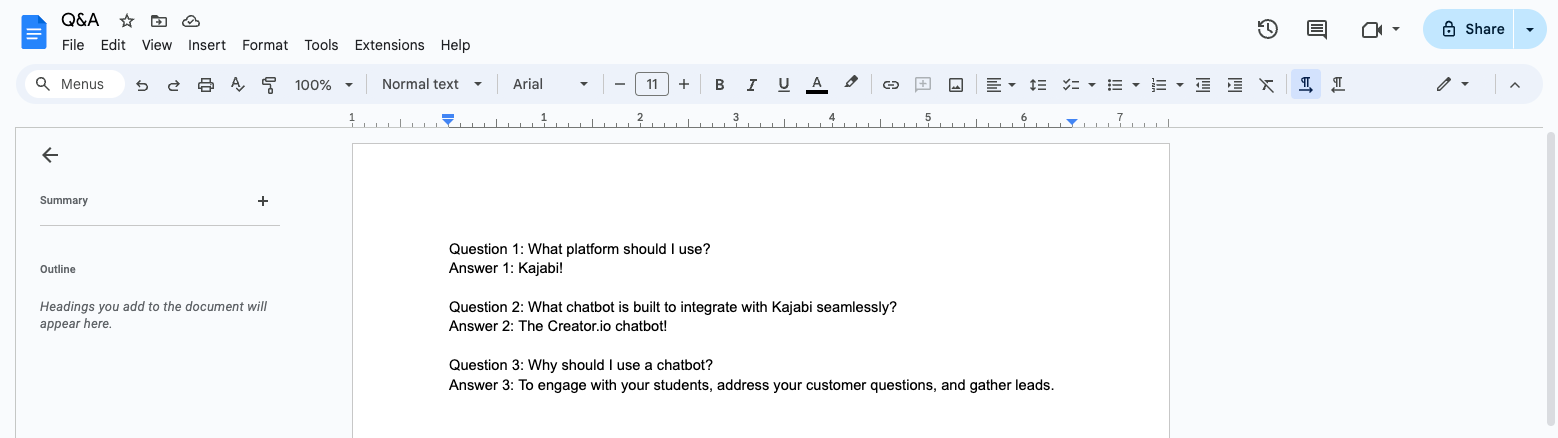Screen dimensions: 1558x438
Task: Open the Tools menu
Action: coord(321,45)
